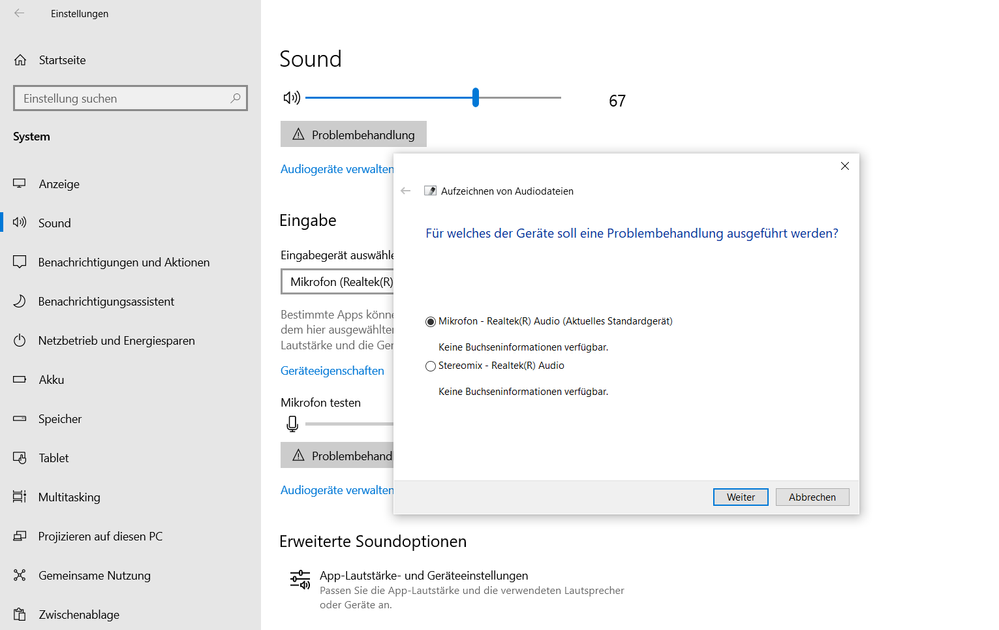Close the troubleshooting dialog with X
The image size is (999, 630).
pos(845,166)
